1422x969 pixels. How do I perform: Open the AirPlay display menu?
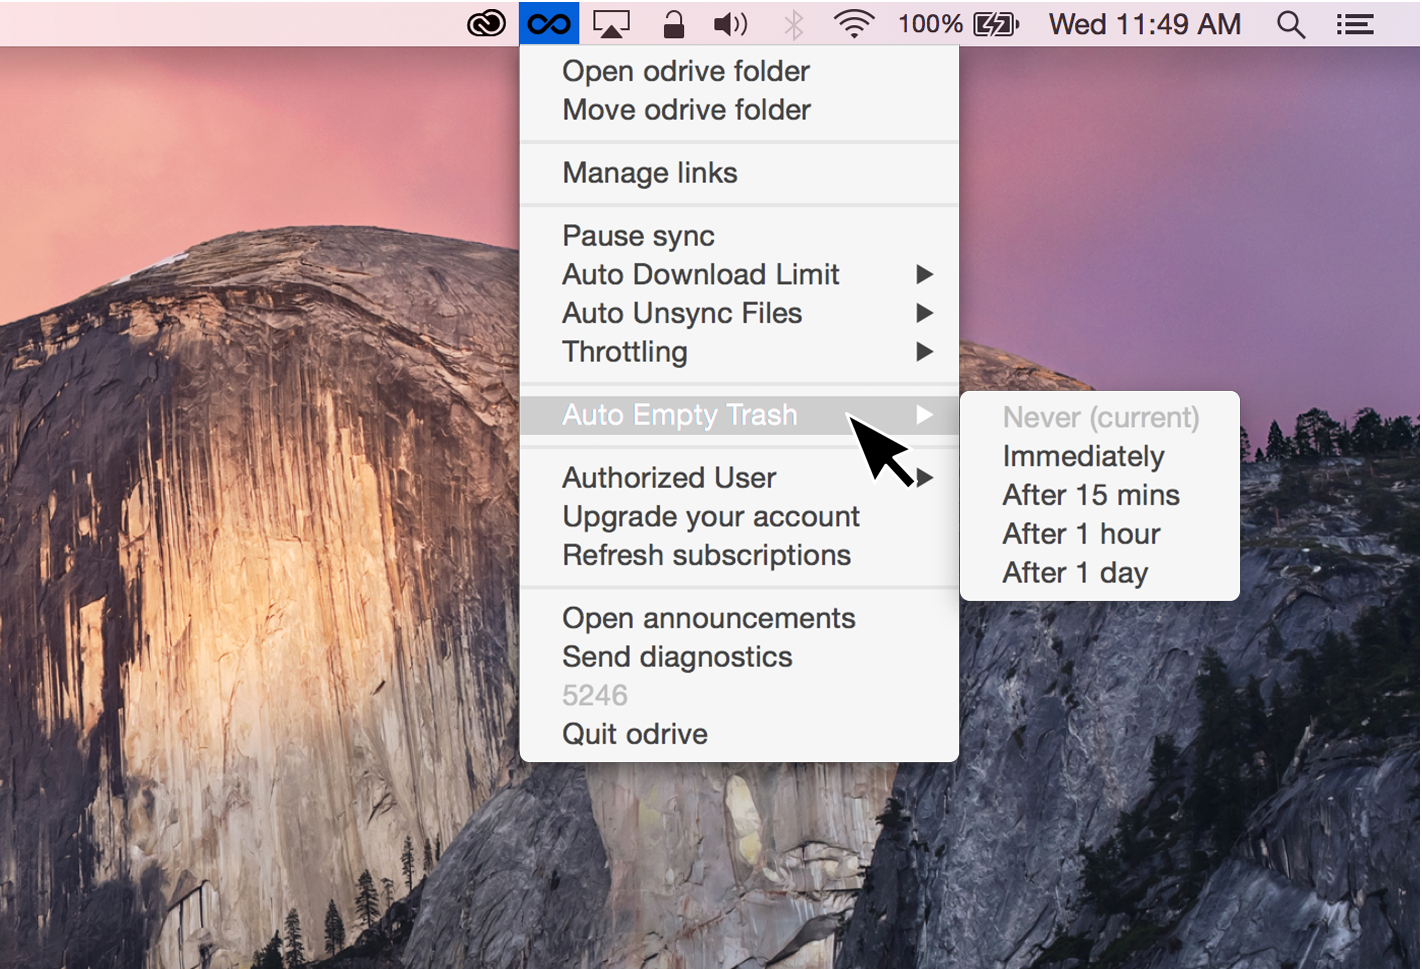click(x=611, y=24)
